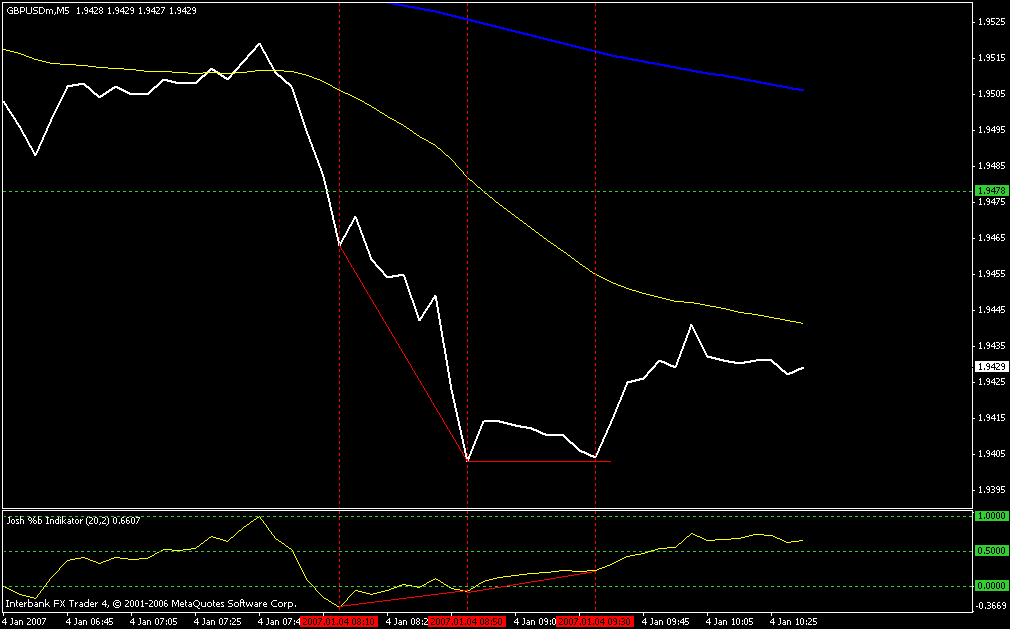Viewport: 1010px width, 629px height.
Task: Click the 1.0000 indicator level label
Action: (x=992, y=516)
